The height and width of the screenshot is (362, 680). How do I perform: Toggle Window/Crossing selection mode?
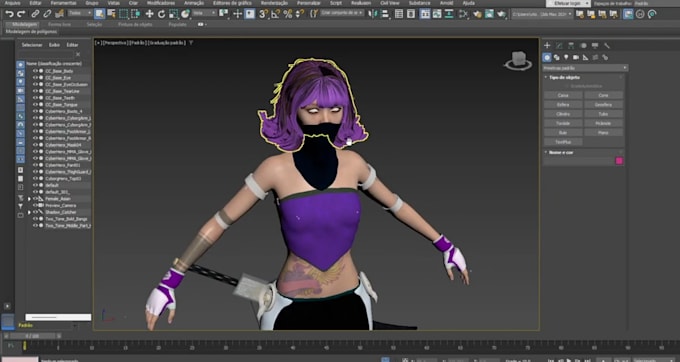(x=136, y=14)
